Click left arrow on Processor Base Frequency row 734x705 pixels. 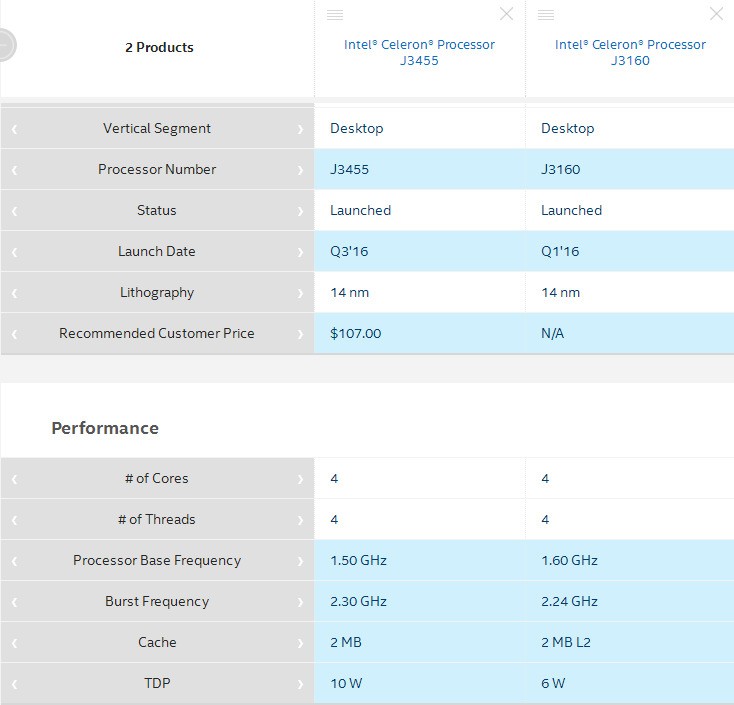coord(15,561)
